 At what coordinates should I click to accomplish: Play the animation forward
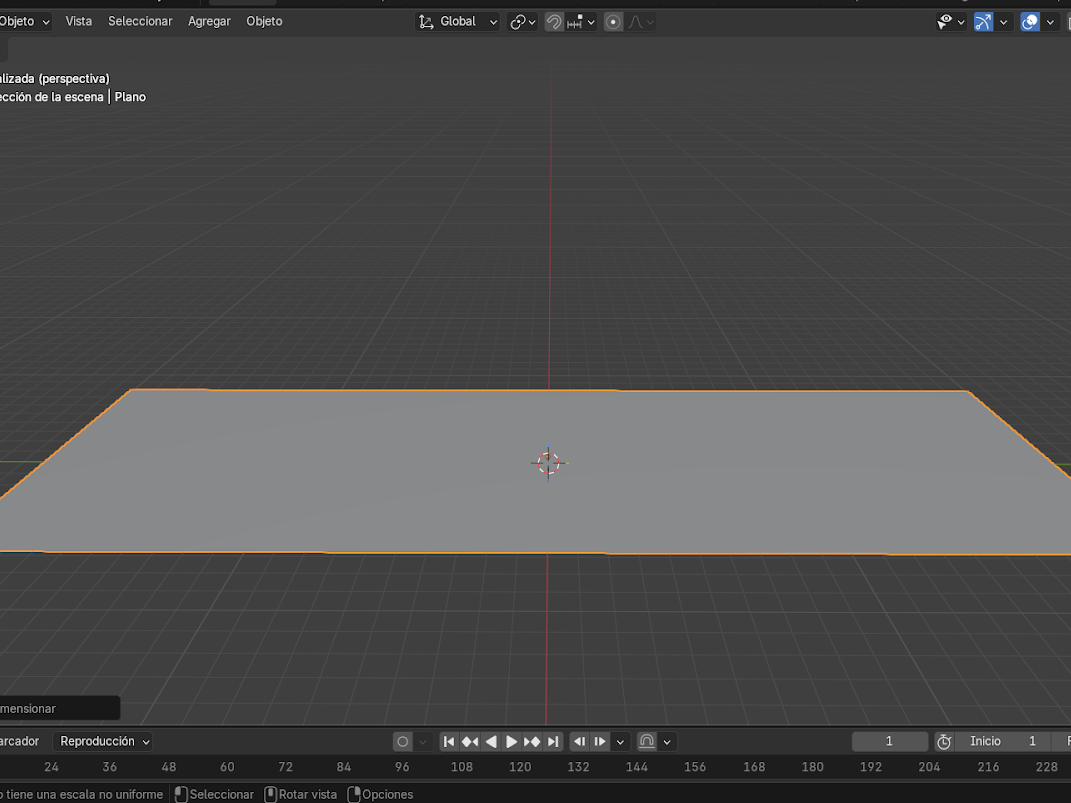coord(512,741)
